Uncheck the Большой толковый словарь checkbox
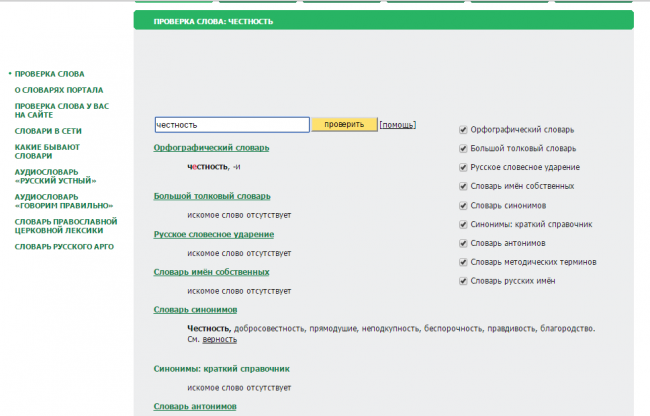This screenshot has width=650, height=416. coord(462,148)
